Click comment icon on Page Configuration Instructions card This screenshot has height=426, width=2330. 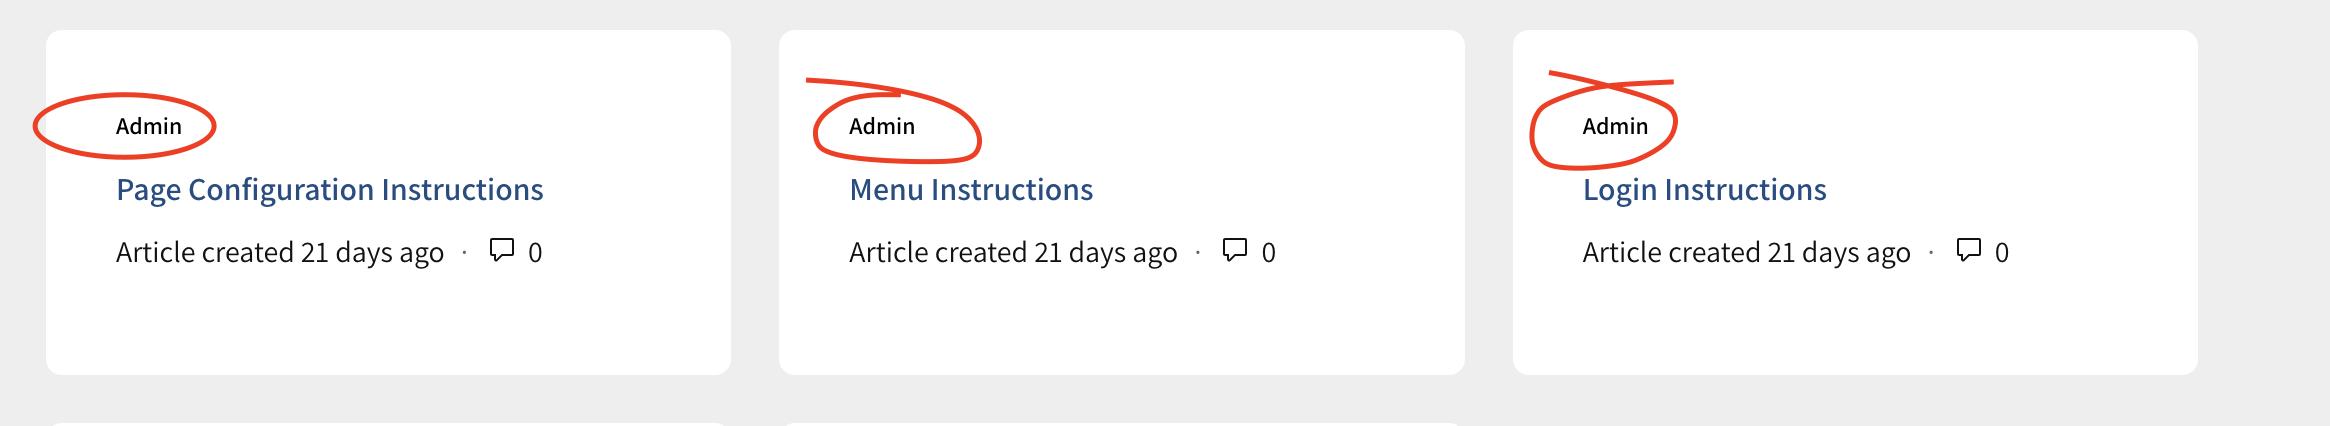click(501, 250)
